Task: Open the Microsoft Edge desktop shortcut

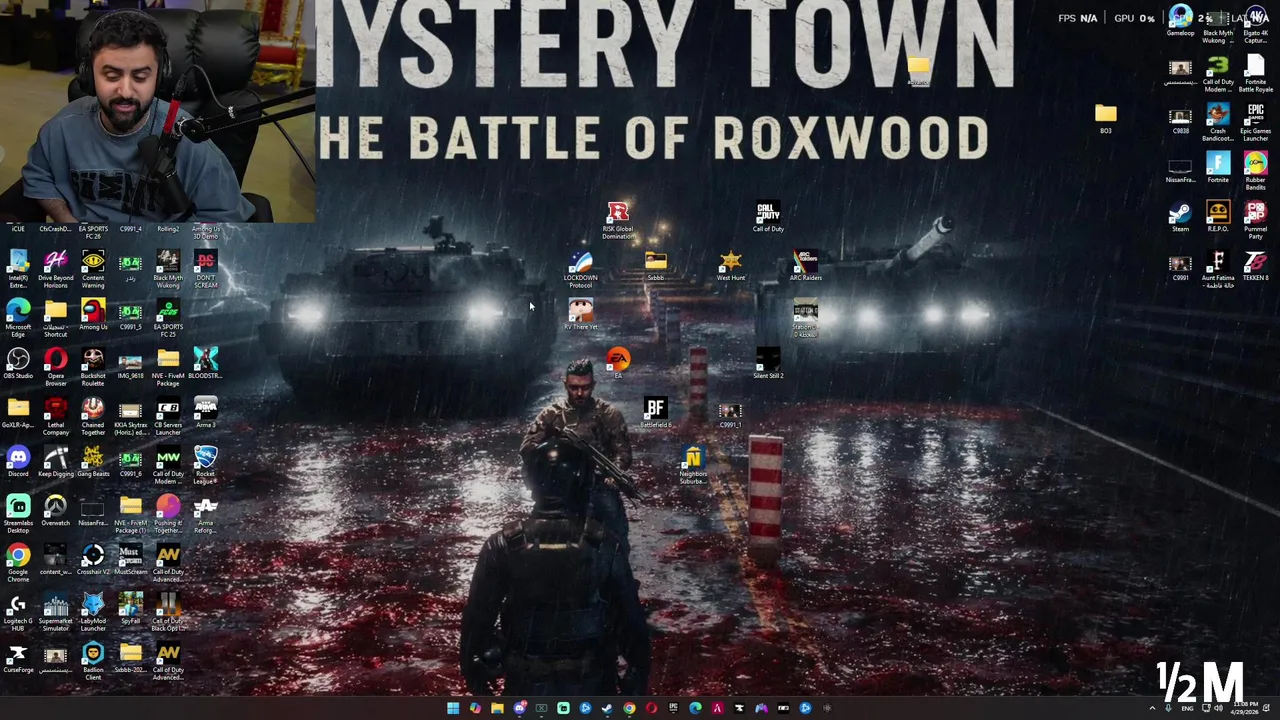Action: point(18,317)
